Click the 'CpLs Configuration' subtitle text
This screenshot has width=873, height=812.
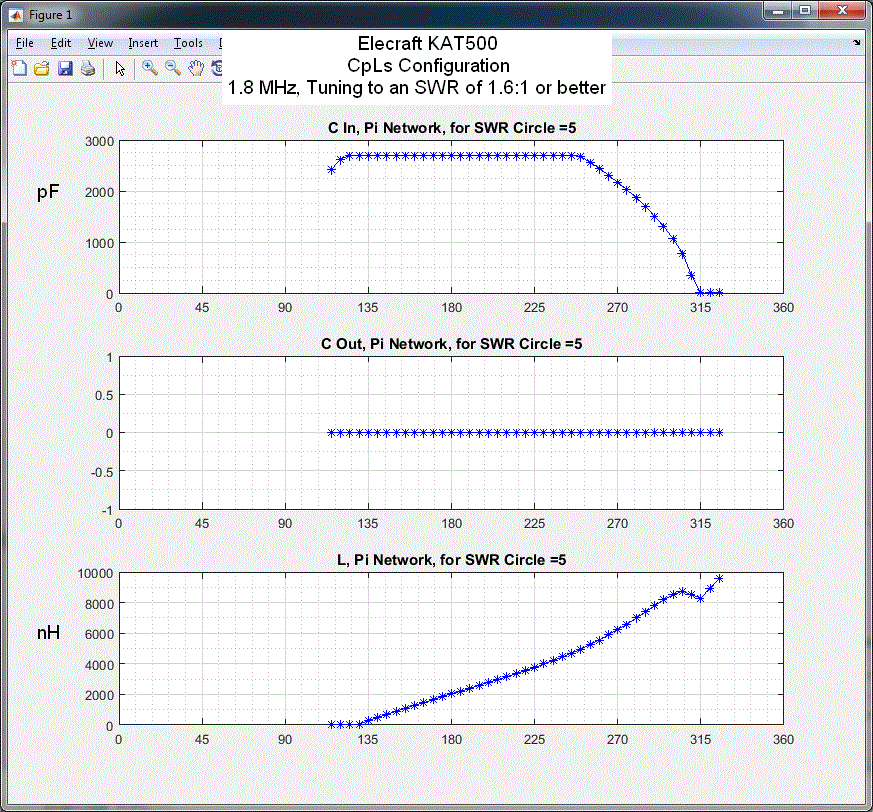coord(428,66)
